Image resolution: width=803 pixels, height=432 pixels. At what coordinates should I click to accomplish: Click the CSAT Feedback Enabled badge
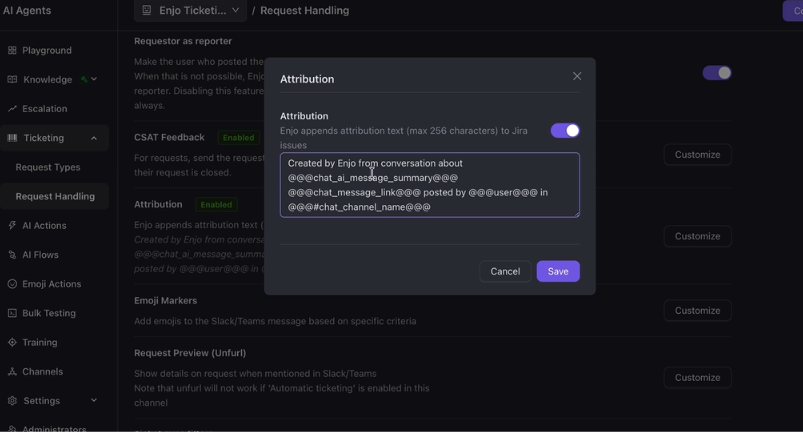pos(238,137)
